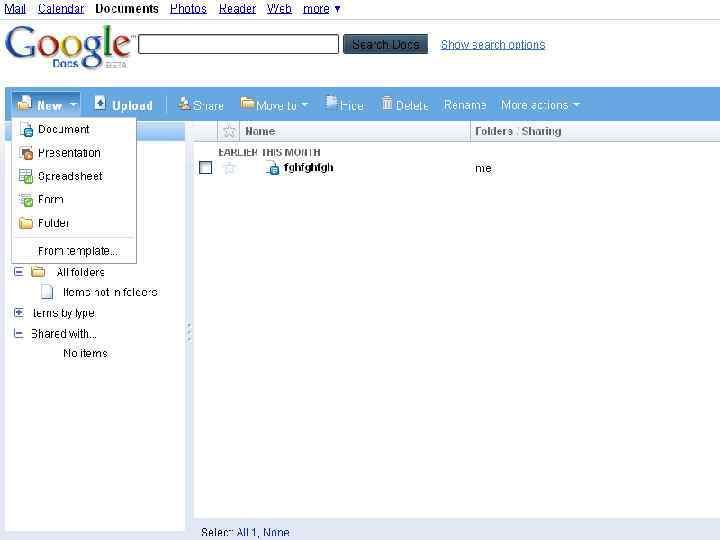Screen dimensions: 720x540
Task: Click the document icon beside fghfghfgh
Action: click(x=273, y=169)
